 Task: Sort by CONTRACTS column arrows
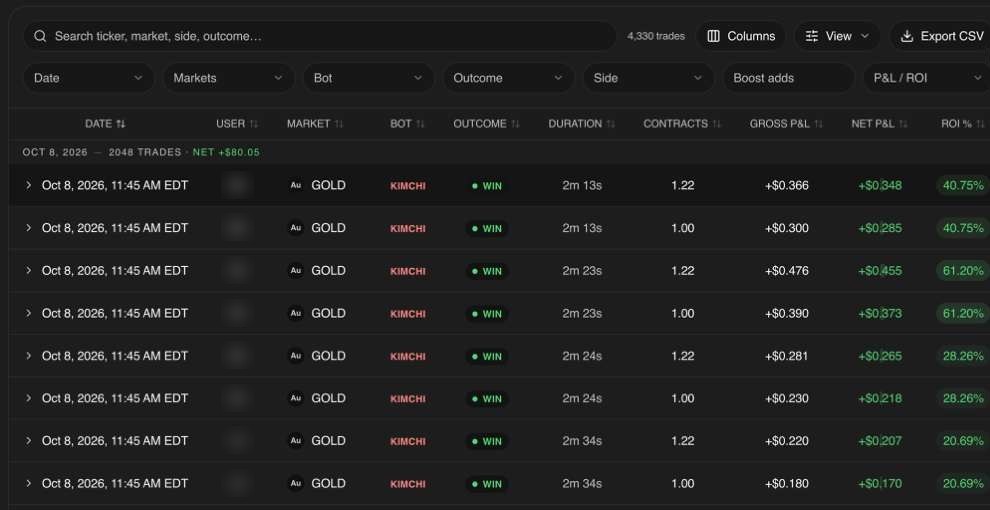coord(717,124)
